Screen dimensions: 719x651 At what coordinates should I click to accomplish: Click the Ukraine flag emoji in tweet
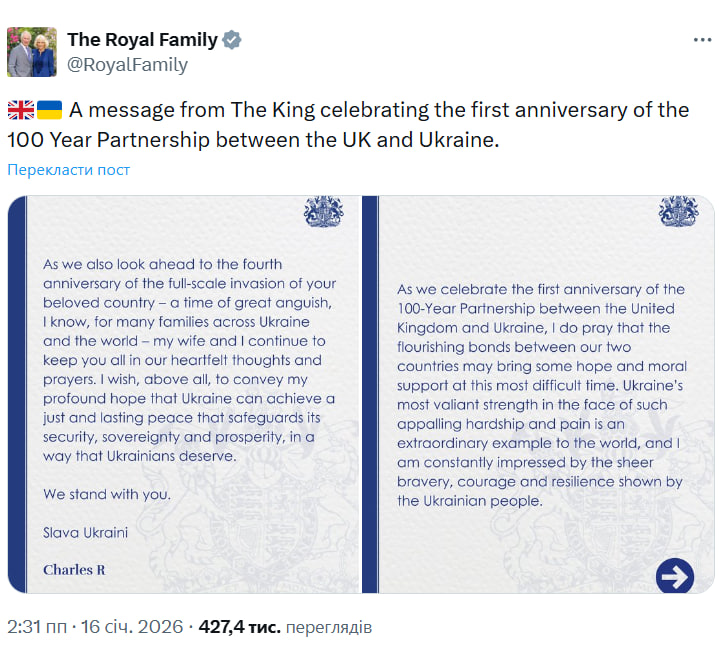coord(49,110)
